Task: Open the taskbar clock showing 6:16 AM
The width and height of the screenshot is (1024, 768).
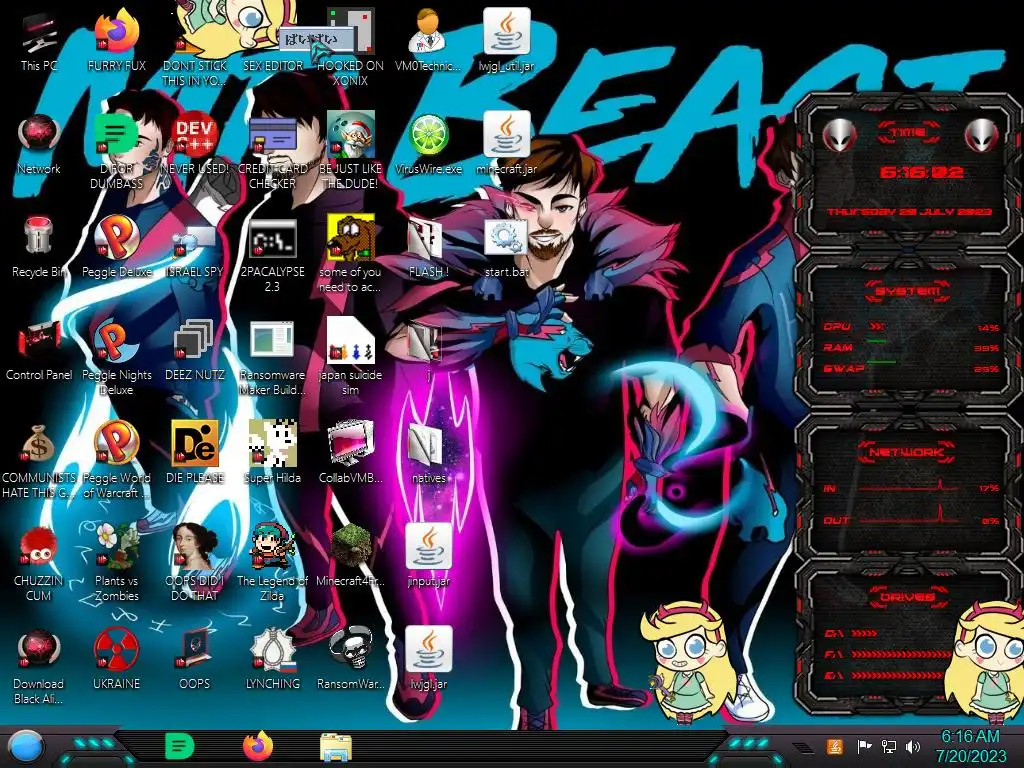Action: pyautogui.click(x=970, y=746)
